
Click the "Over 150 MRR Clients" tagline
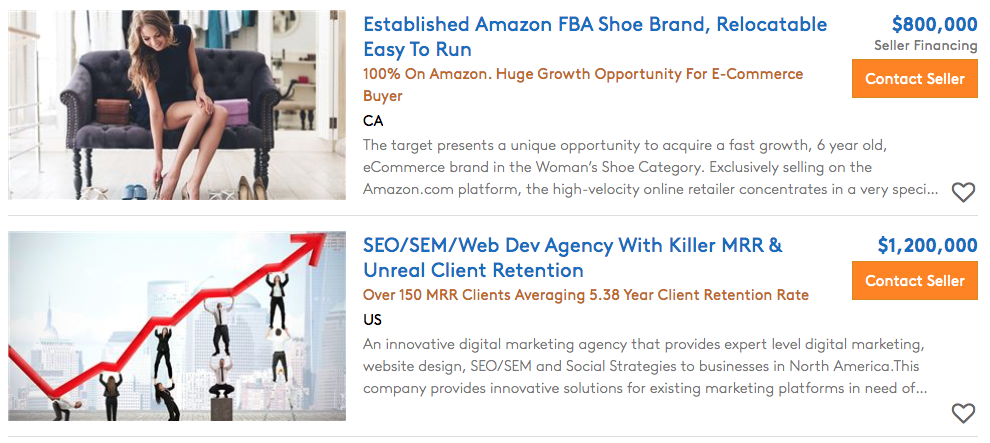(586, 295)
